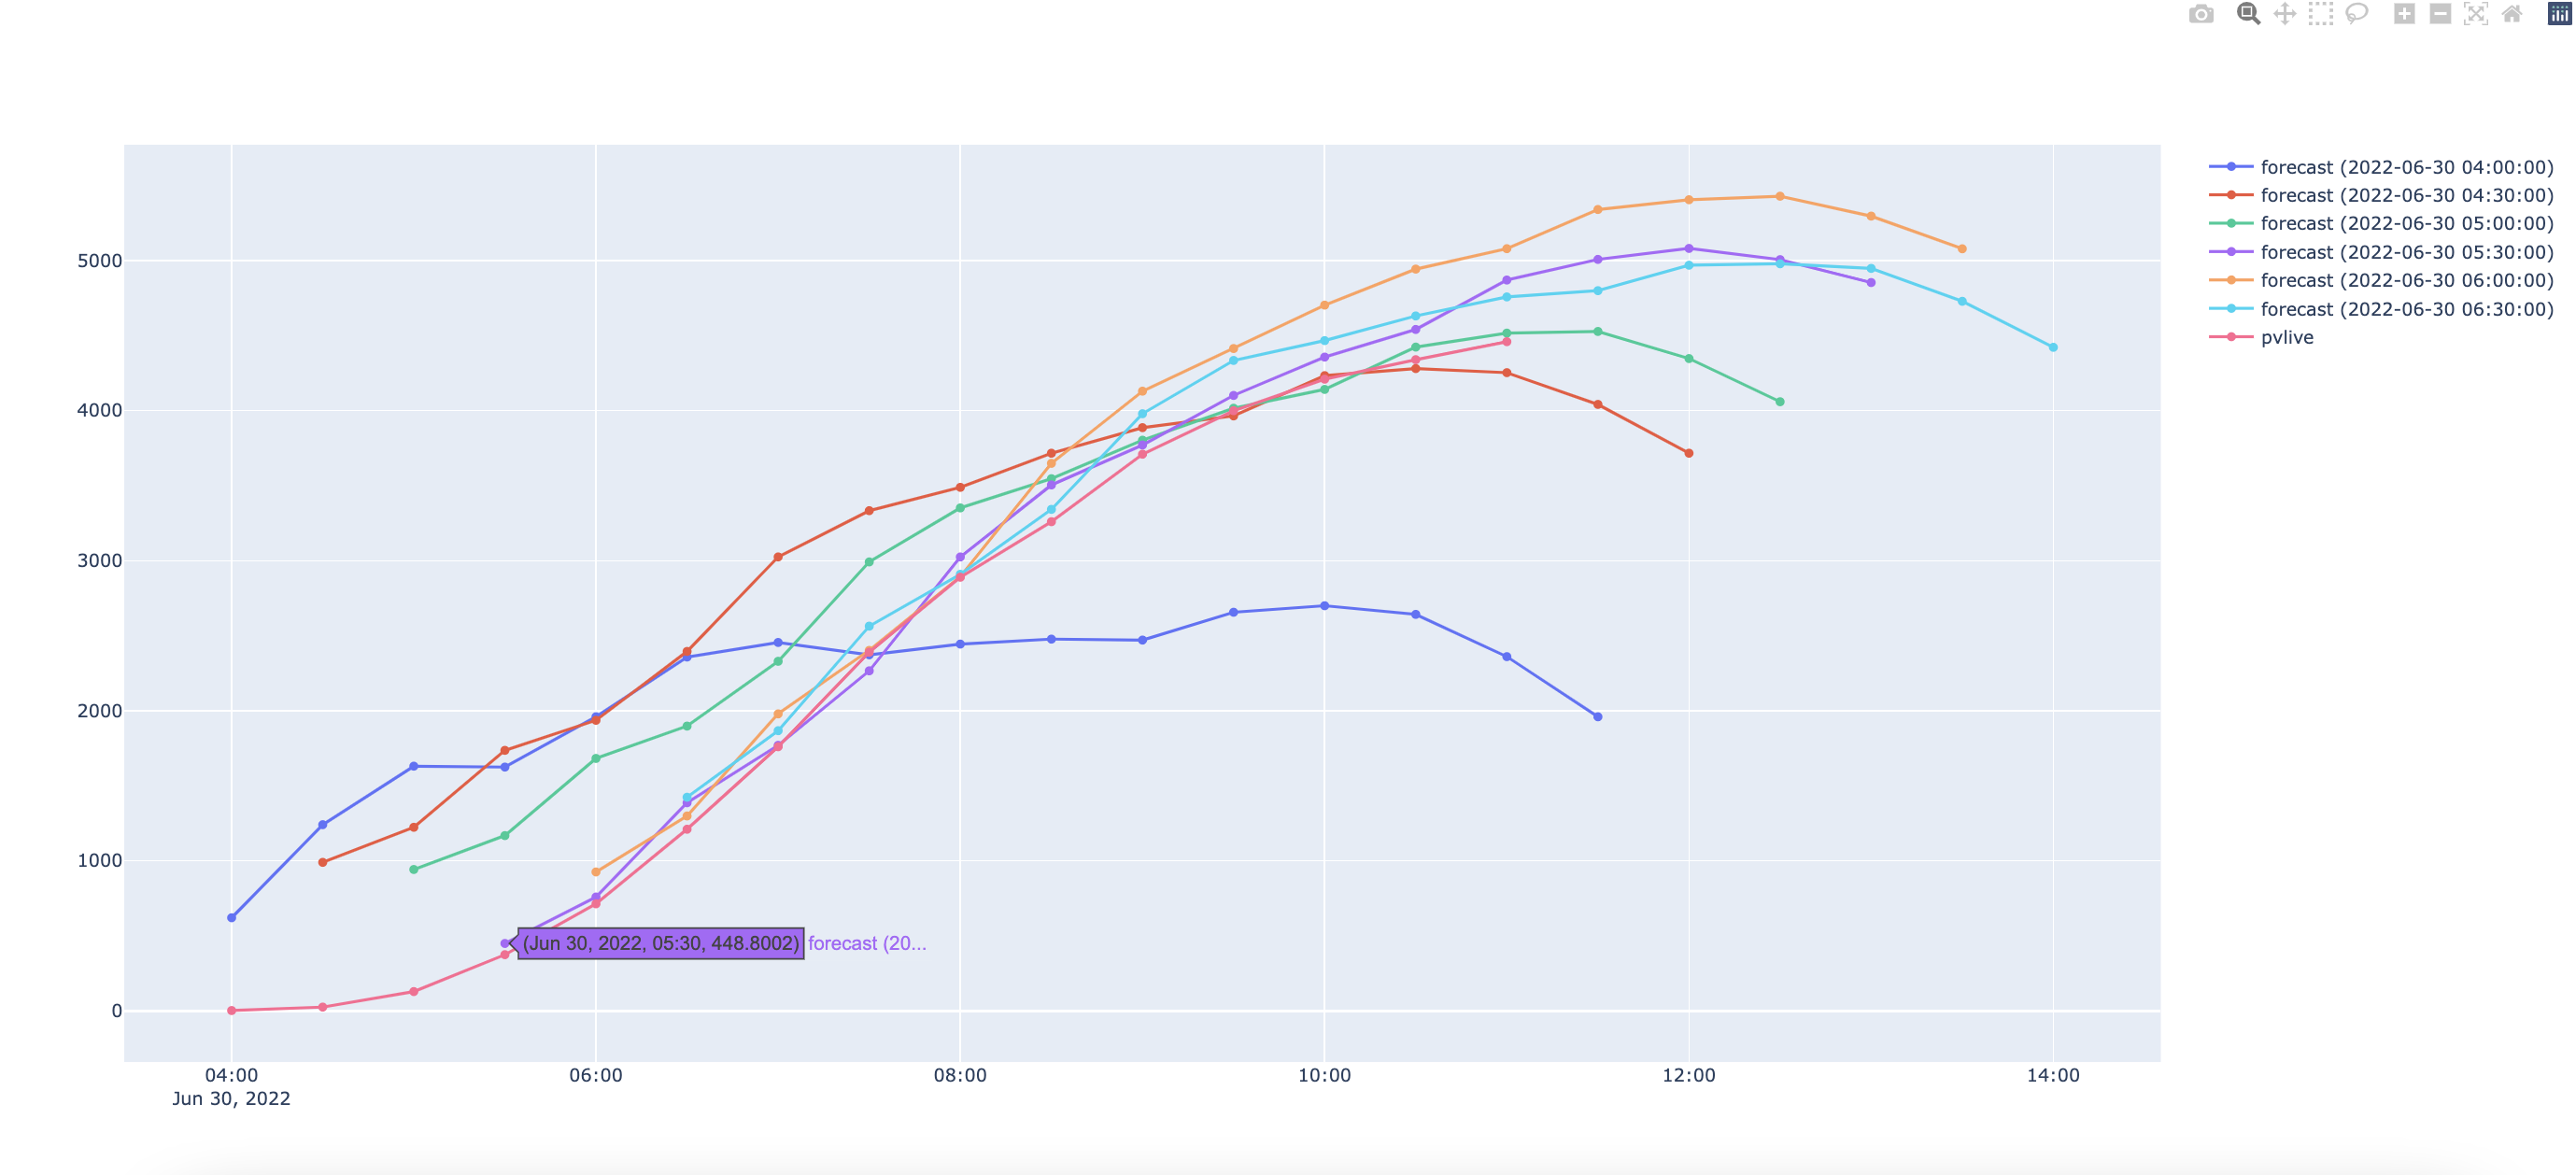
Task: Zoom in using the plus icon
Action: pyautogui.click(x=2404, y=13)
